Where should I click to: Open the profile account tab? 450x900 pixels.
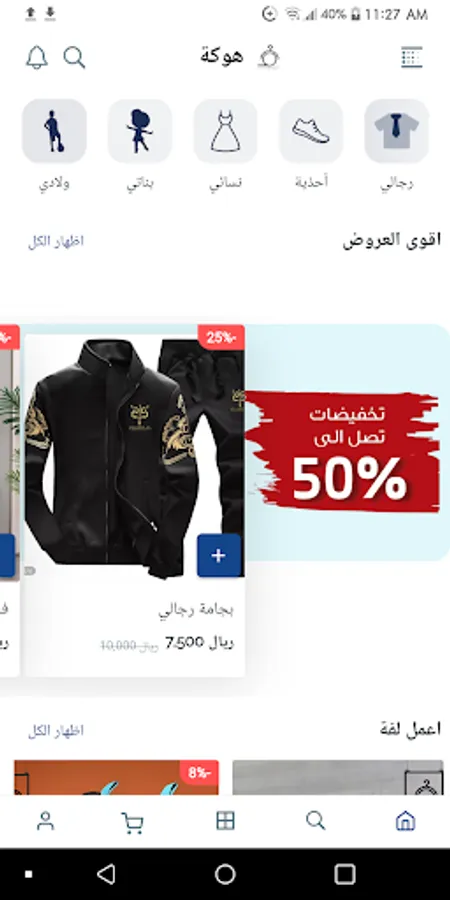click(45, 821)
